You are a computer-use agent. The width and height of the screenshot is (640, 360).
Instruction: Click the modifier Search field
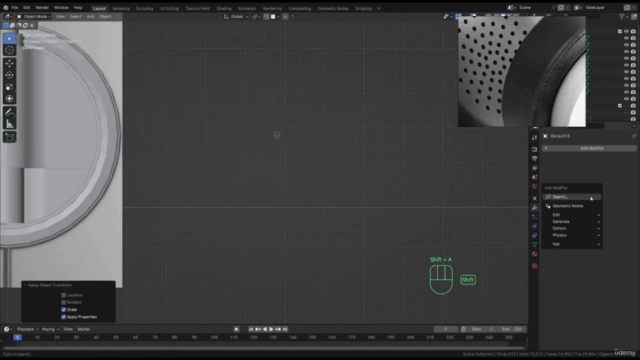[572, 197]
